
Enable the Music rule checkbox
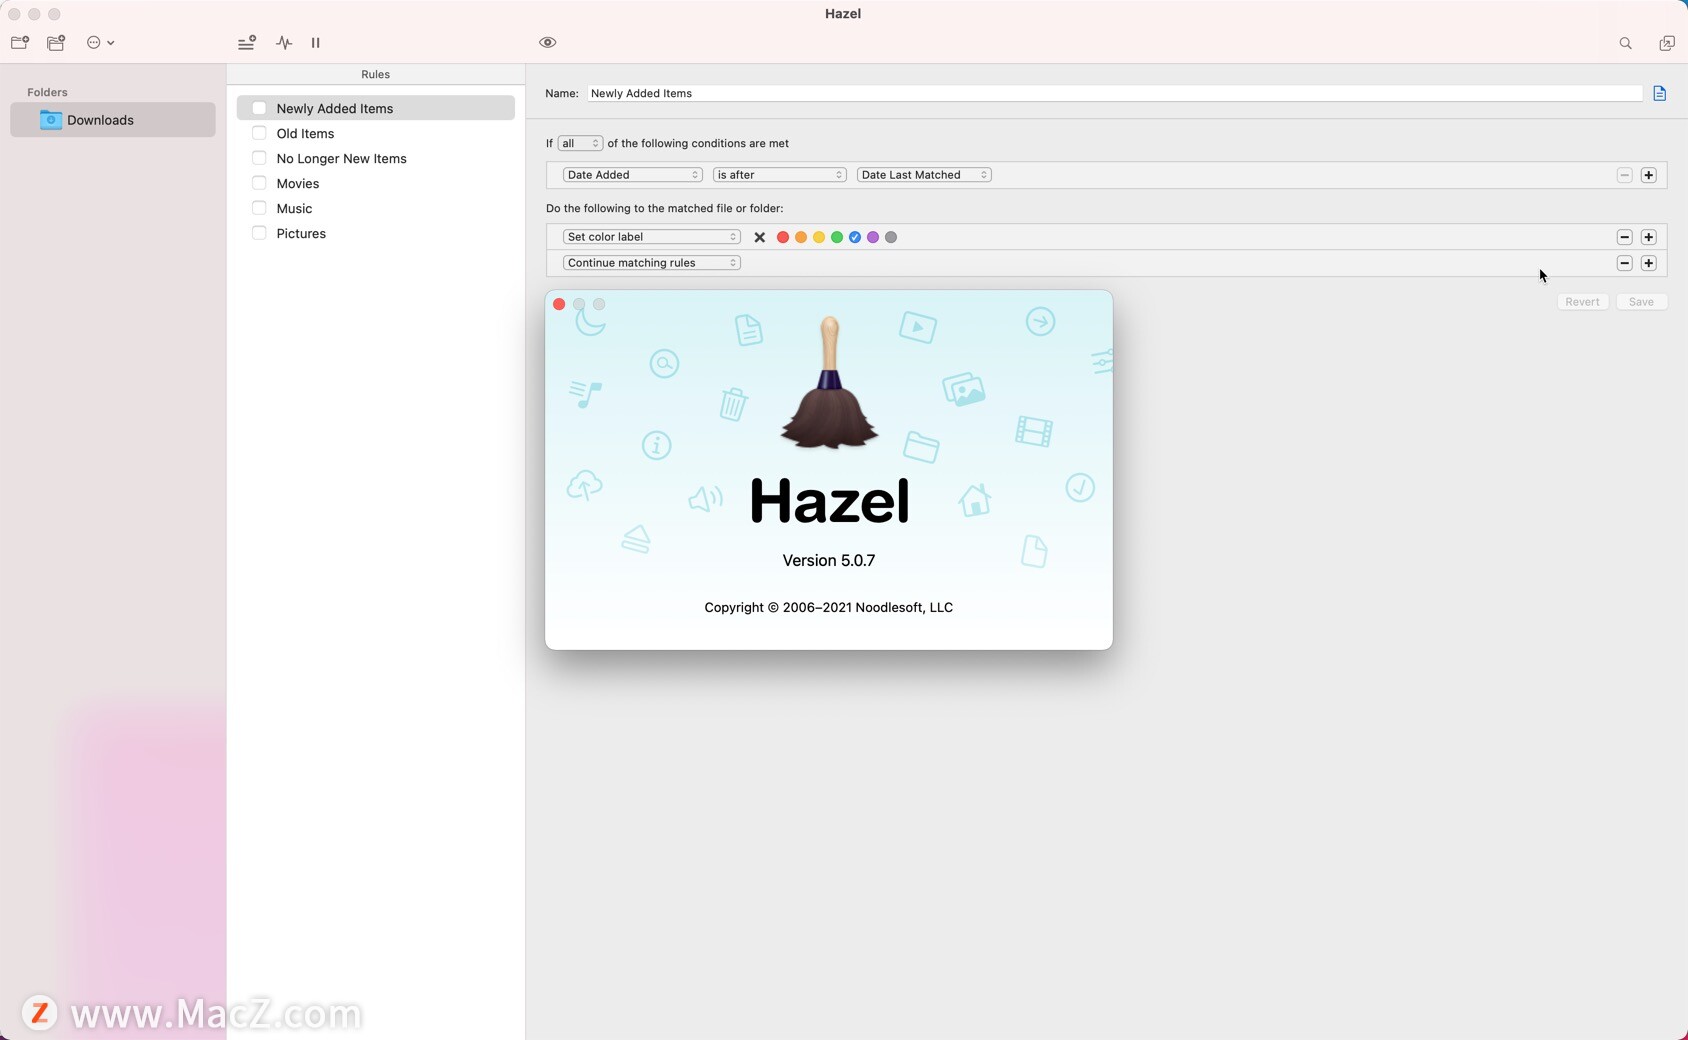(x=259, y=208)
